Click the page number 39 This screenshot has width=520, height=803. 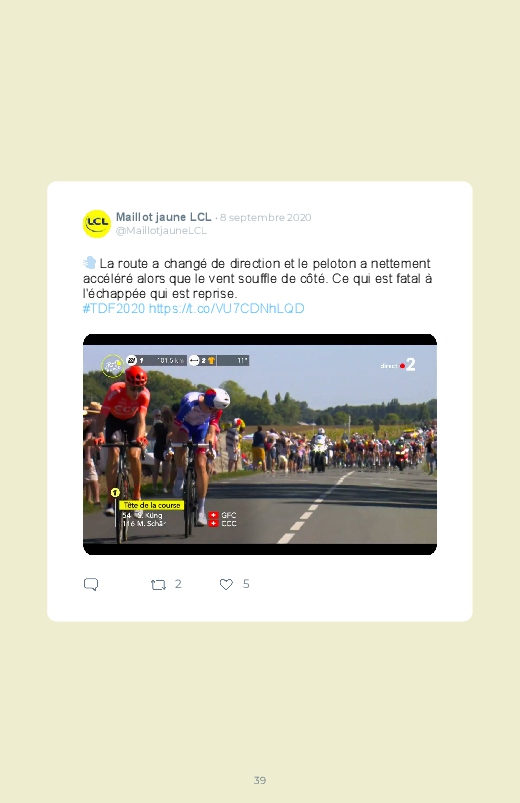click(x=260, y=780)
